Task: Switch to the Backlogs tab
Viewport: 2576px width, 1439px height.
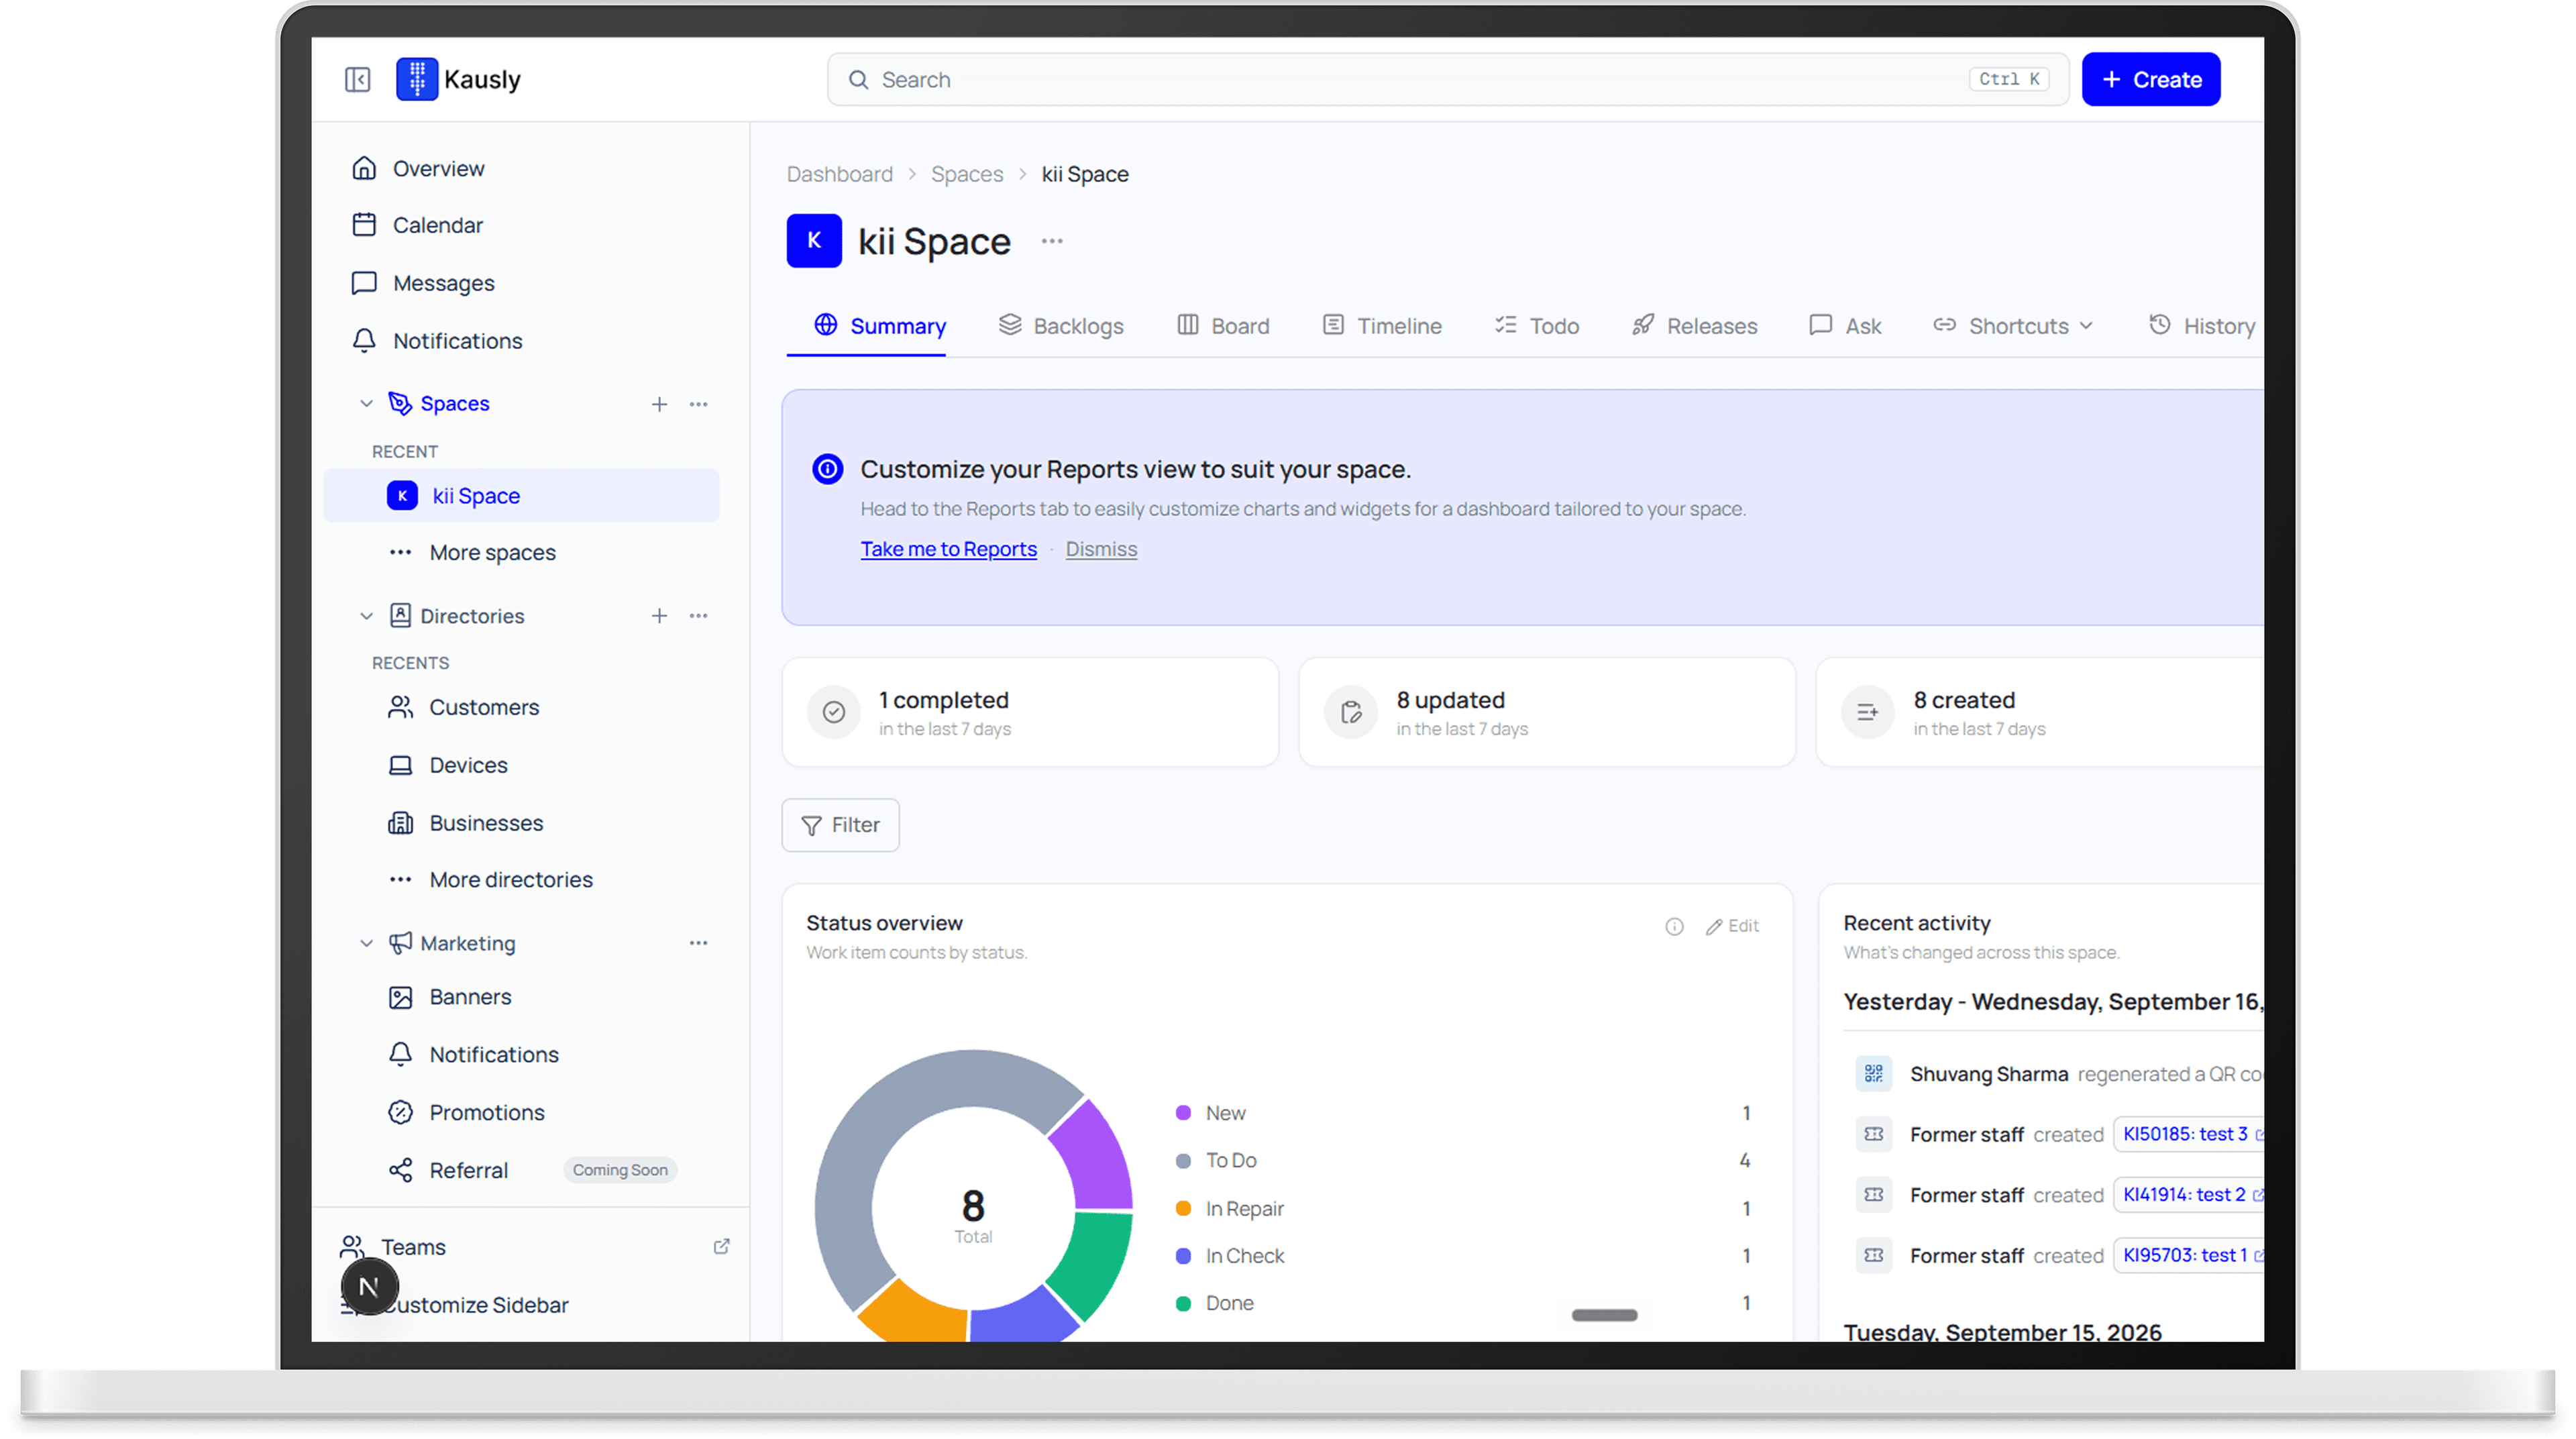Action: (1061, 326)
